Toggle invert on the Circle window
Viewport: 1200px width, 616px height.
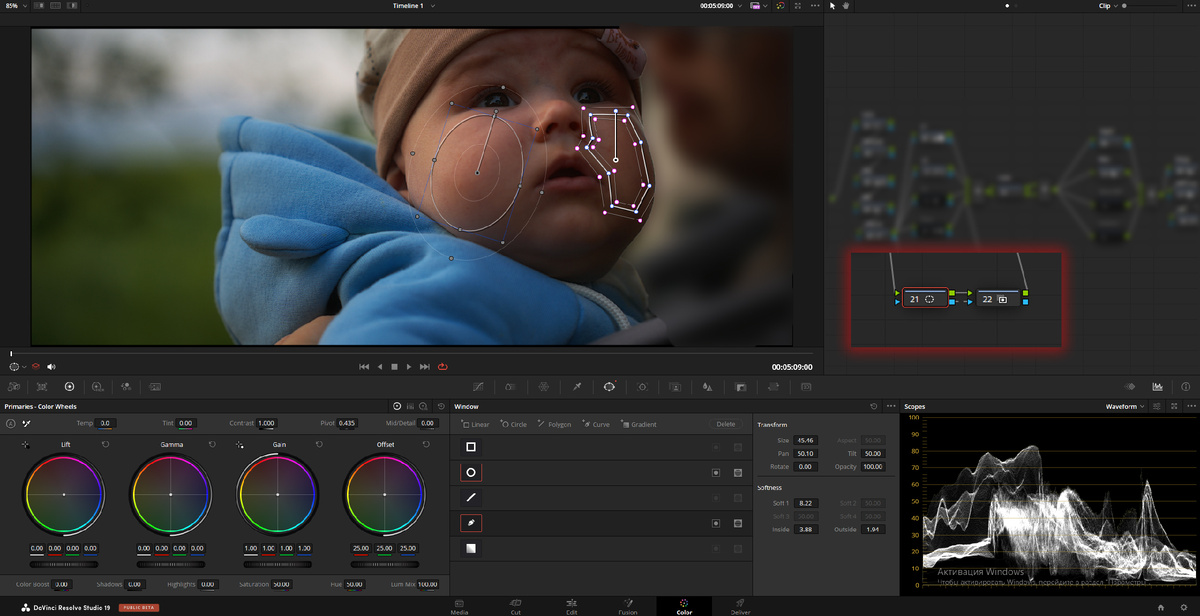click(x=716, y=472)
